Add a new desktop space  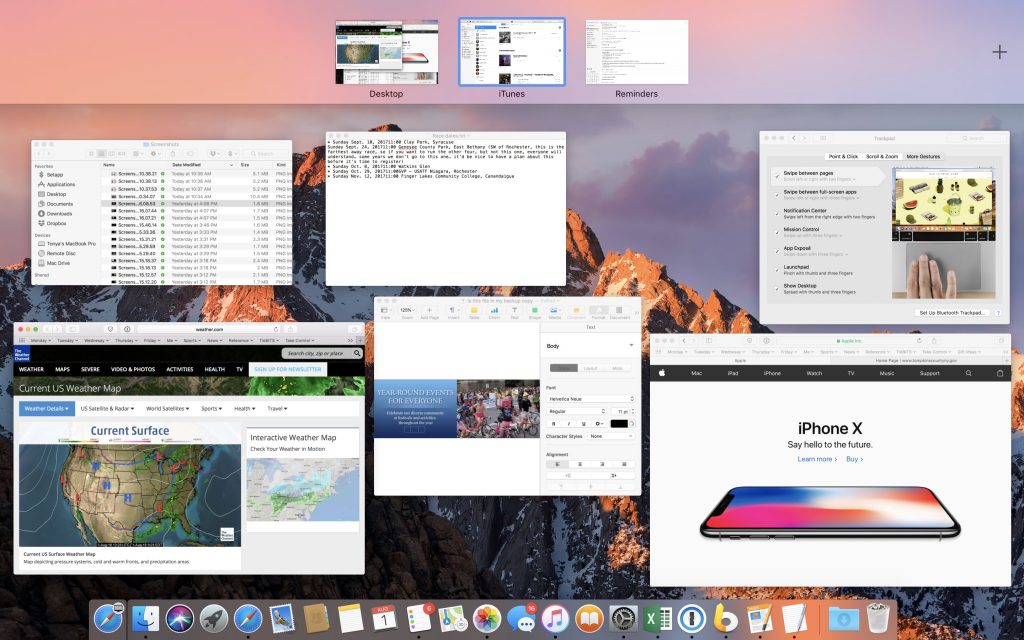coord(999,52)
